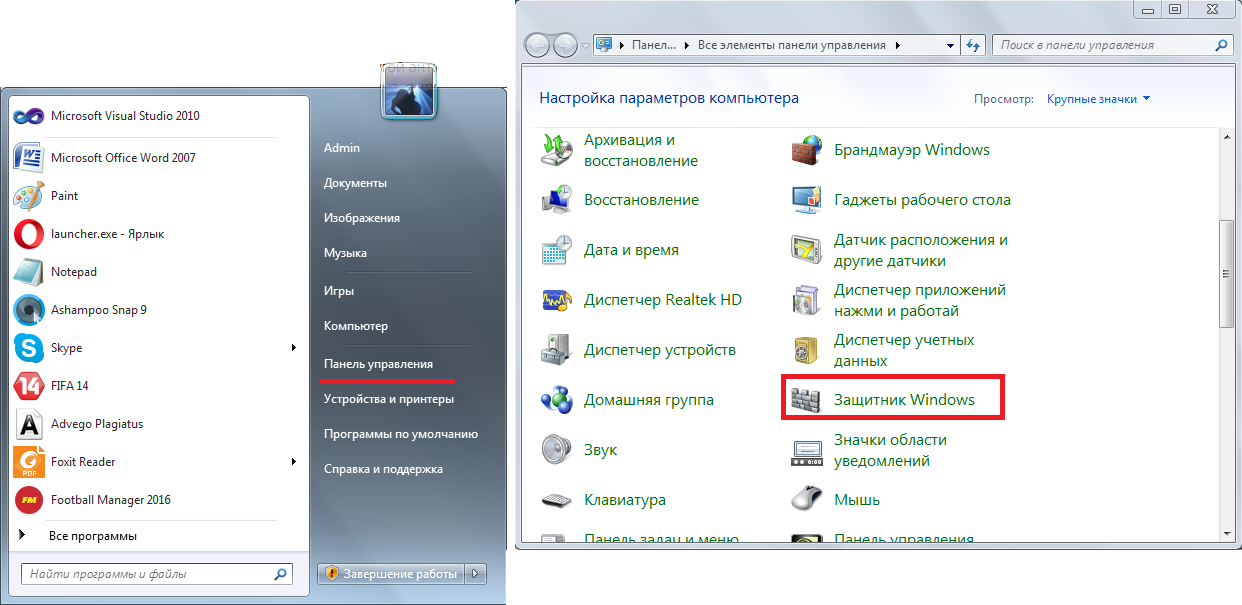
Task: Open shutdown options arrow beside Завершение работы
Action: click(477, 574)
